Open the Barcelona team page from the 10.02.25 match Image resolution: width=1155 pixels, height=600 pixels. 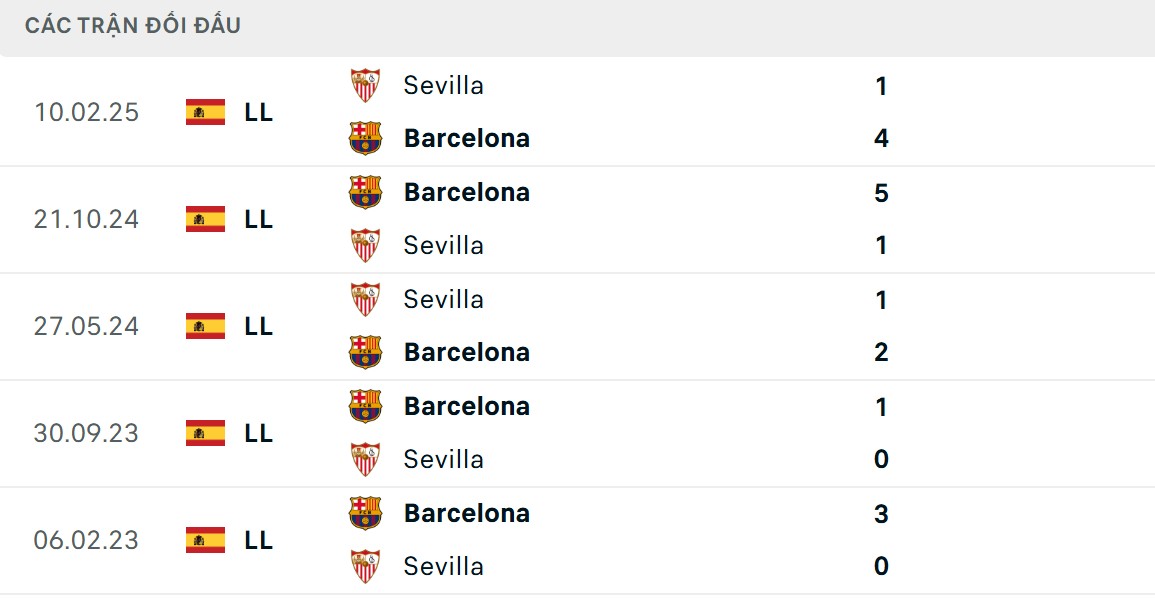pyautogui.click(x=466, y=138)
